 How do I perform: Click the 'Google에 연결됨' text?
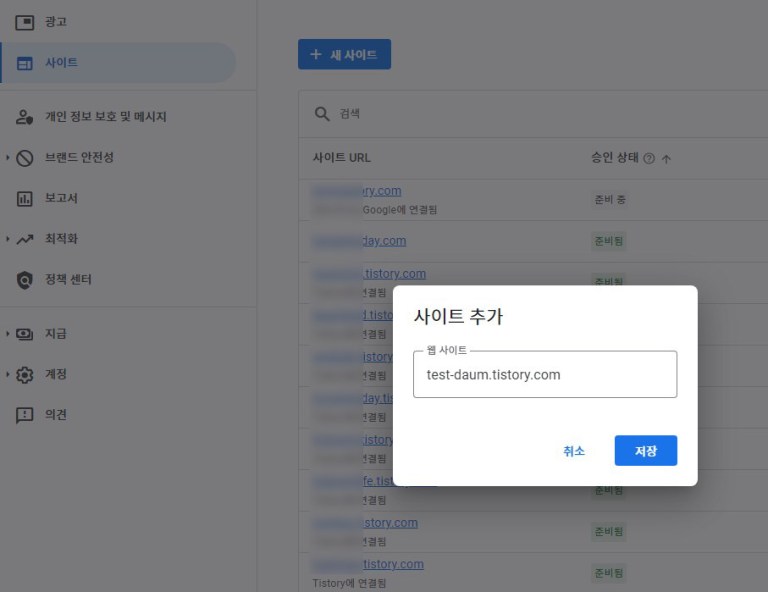click(x=400, y=210)
